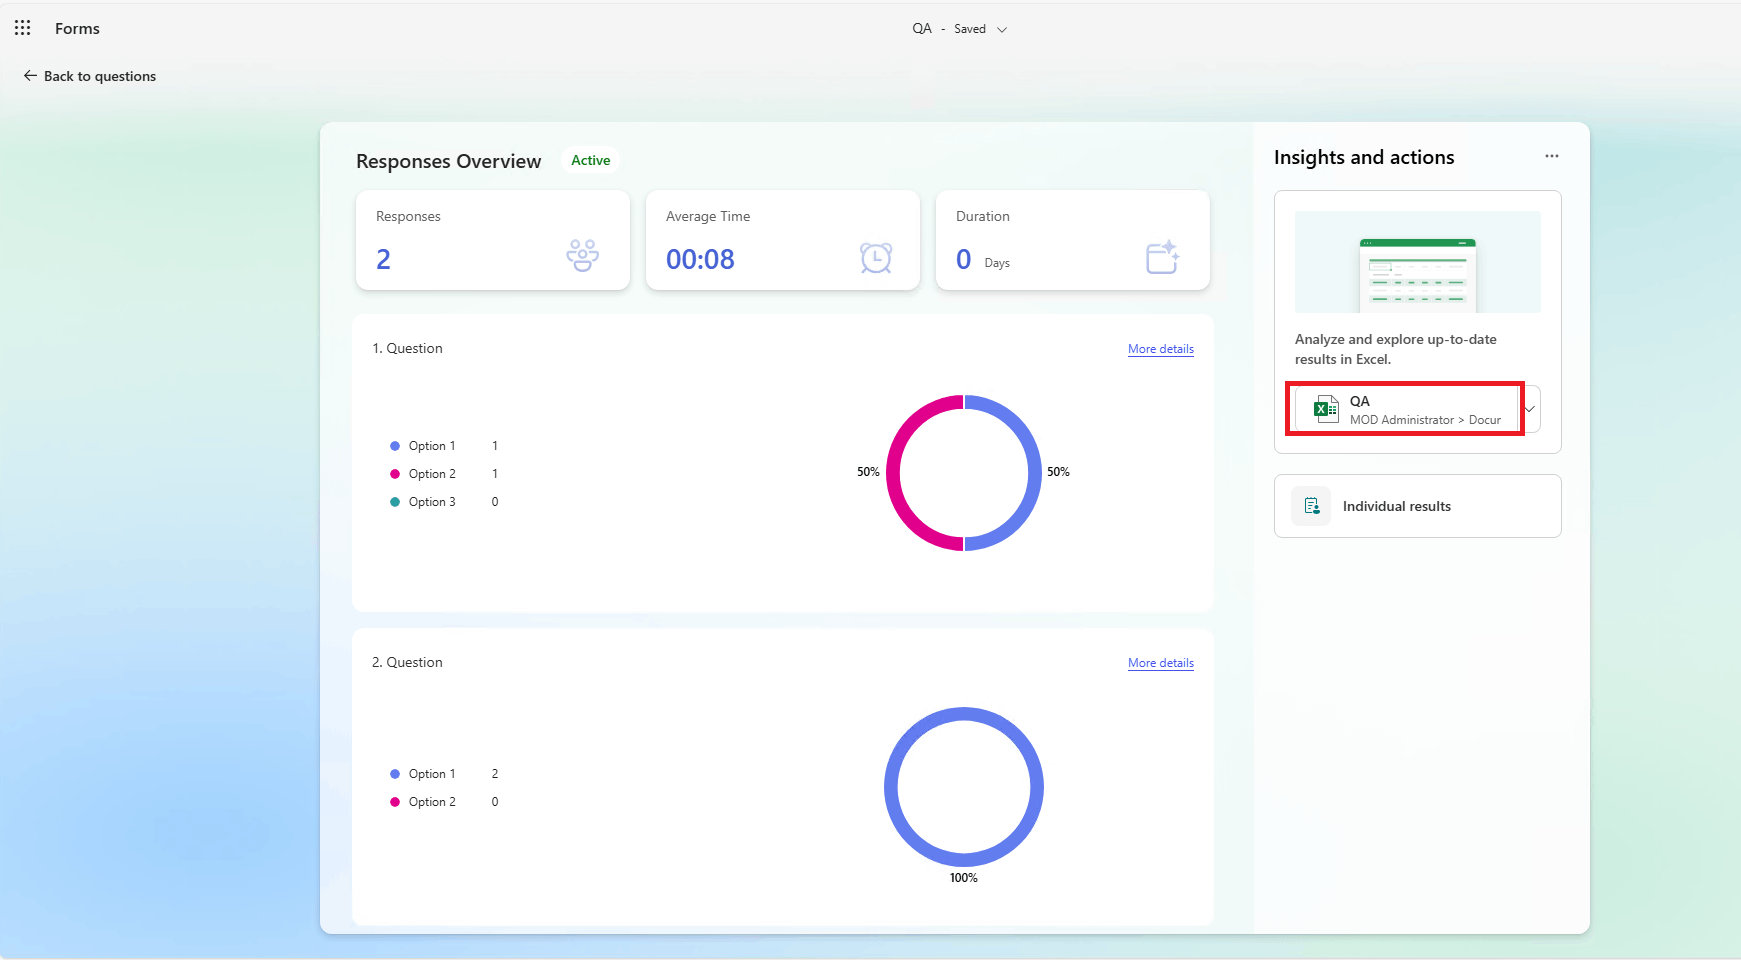Go to the Forms home label
The height and width of the screenshot is (960, 1741).
click(x=77, y=29)
